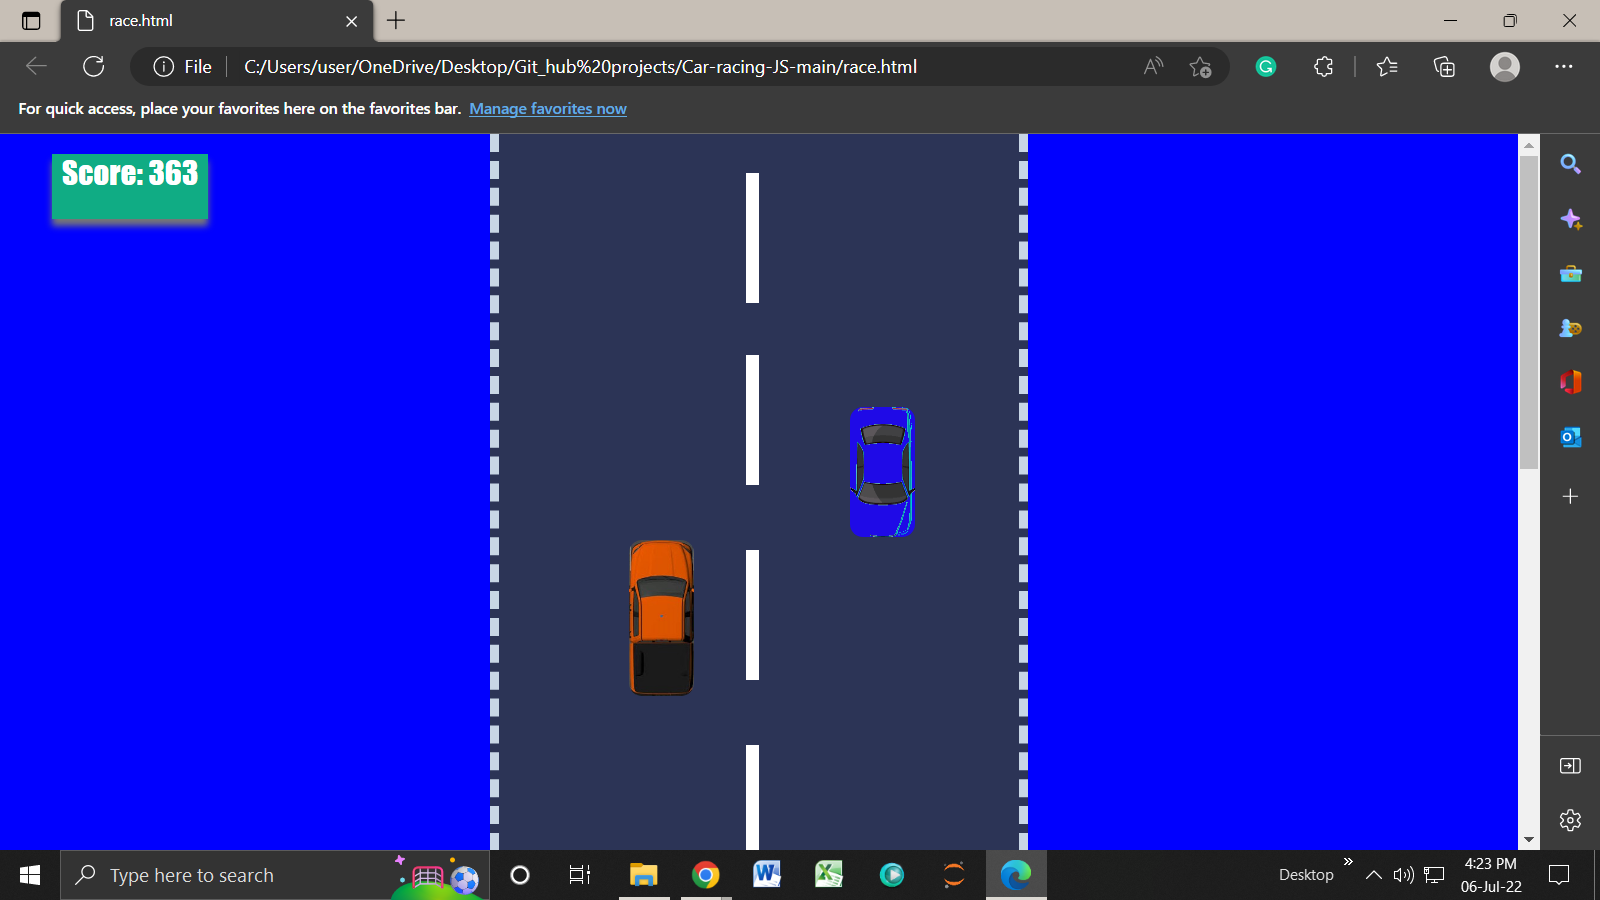Start Read aloud for this page
1600x900 pixels.
[x=1152, y=66]
